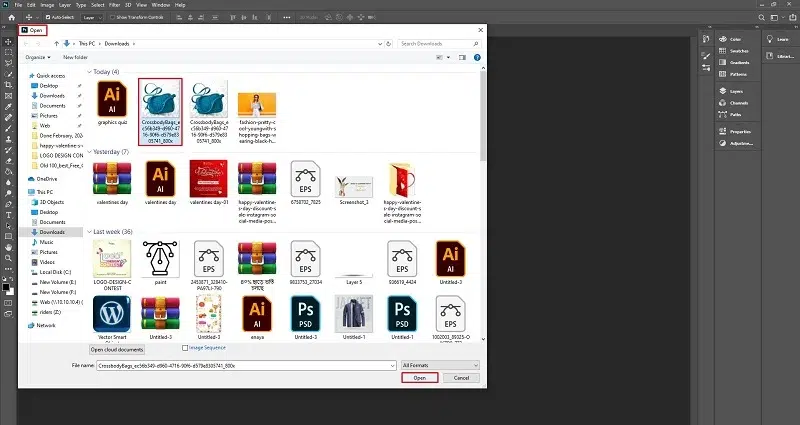Image resolution: width=800 pixels, height=425 pixels.
Task: Expand the File name history dropdown
Action: click(x=392, y=365)
